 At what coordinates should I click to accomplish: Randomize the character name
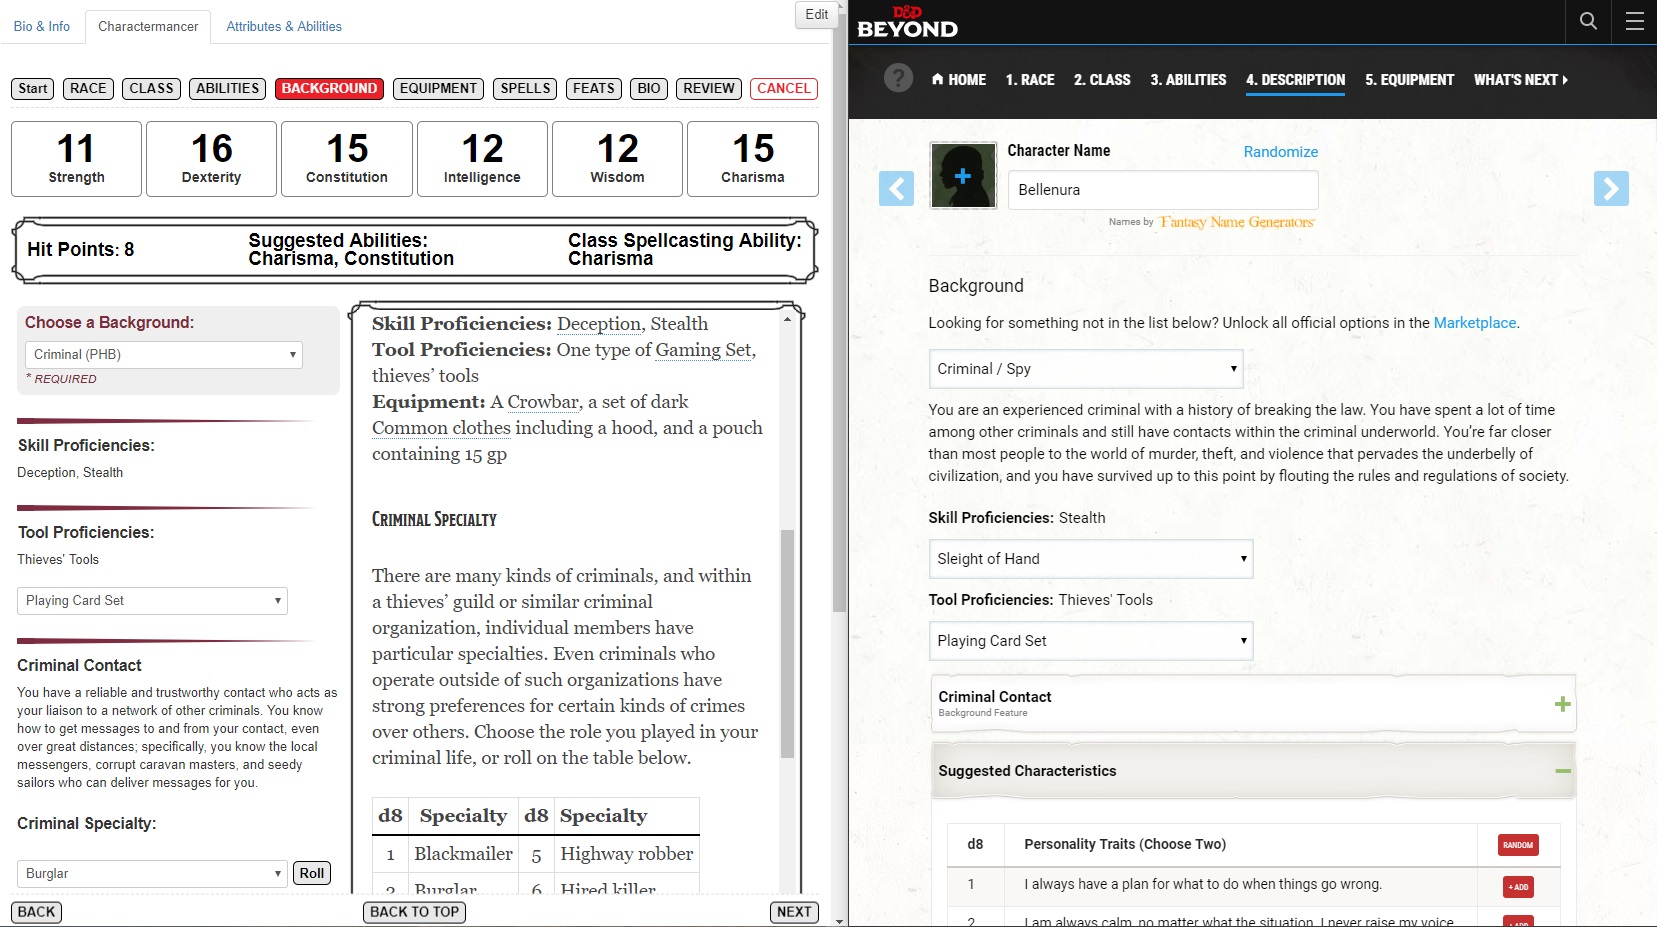(1281, 152)
